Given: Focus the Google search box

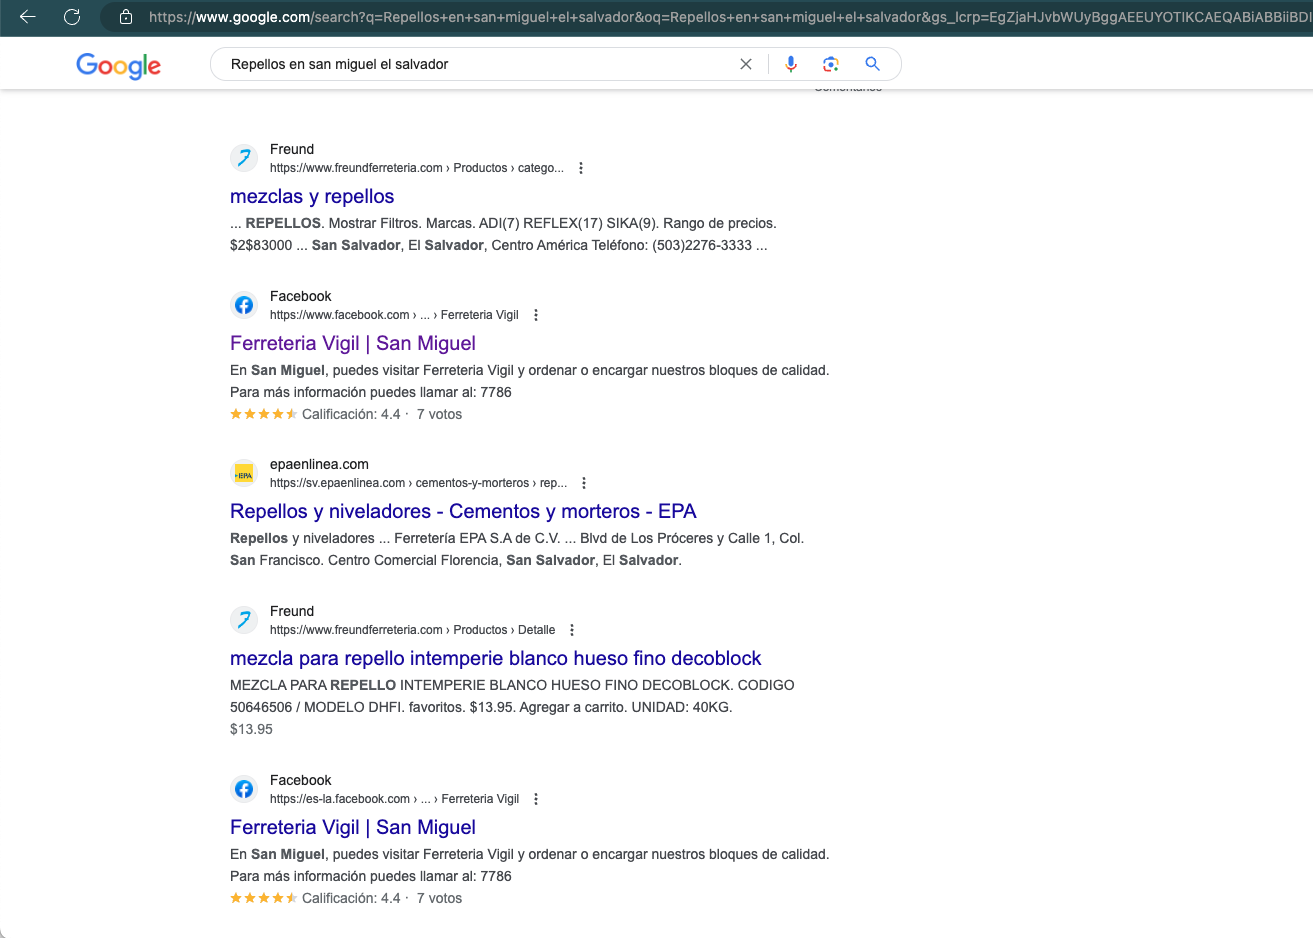Looking at the screenshot, I should (x=480, y=64).
